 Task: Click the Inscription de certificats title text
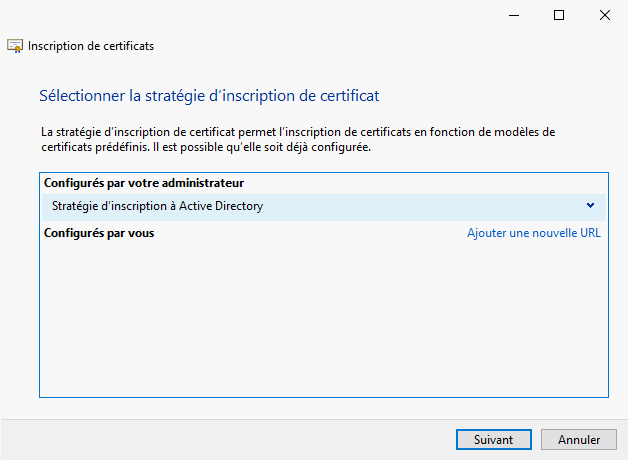click(91, 46)
